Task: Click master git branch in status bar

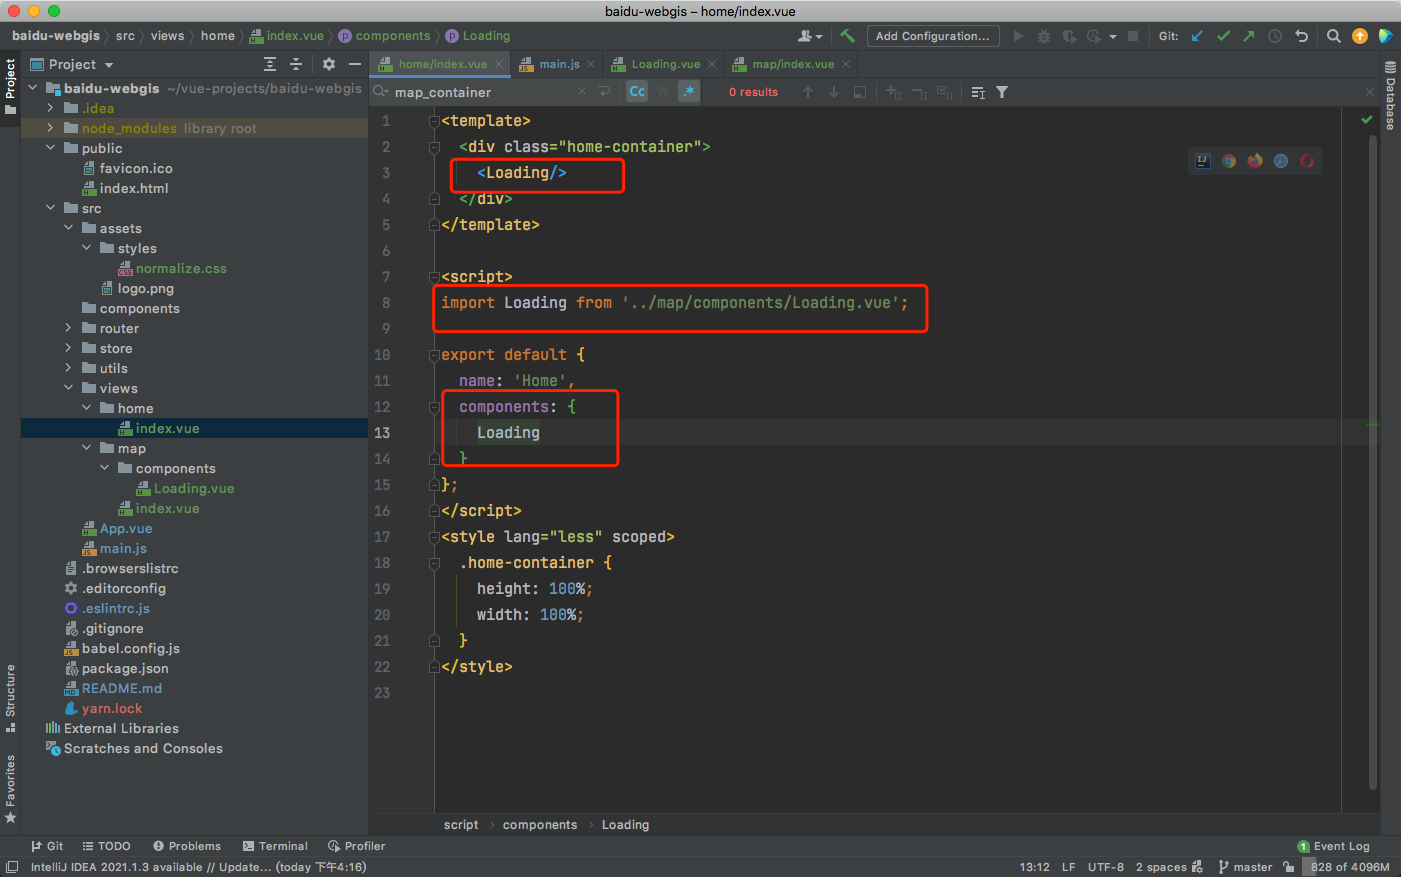Action: pyautogui.click(x=1245, y=867)
